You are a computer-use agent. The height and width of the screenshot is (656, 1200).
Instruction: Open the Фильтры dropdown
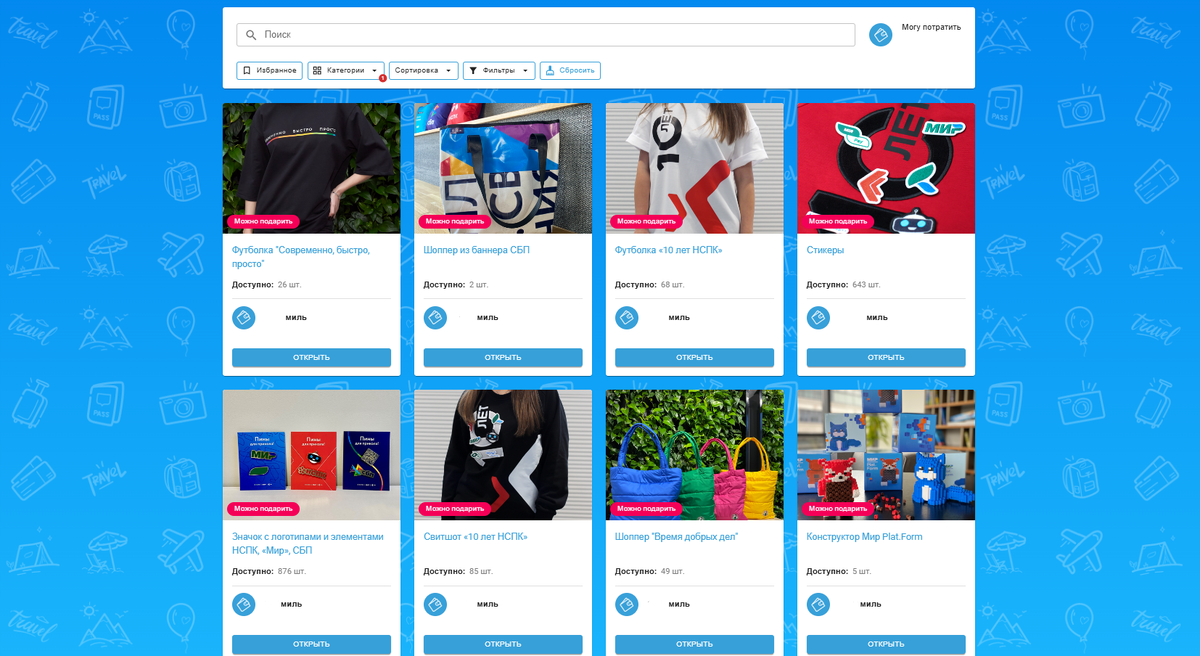[499, 71]
